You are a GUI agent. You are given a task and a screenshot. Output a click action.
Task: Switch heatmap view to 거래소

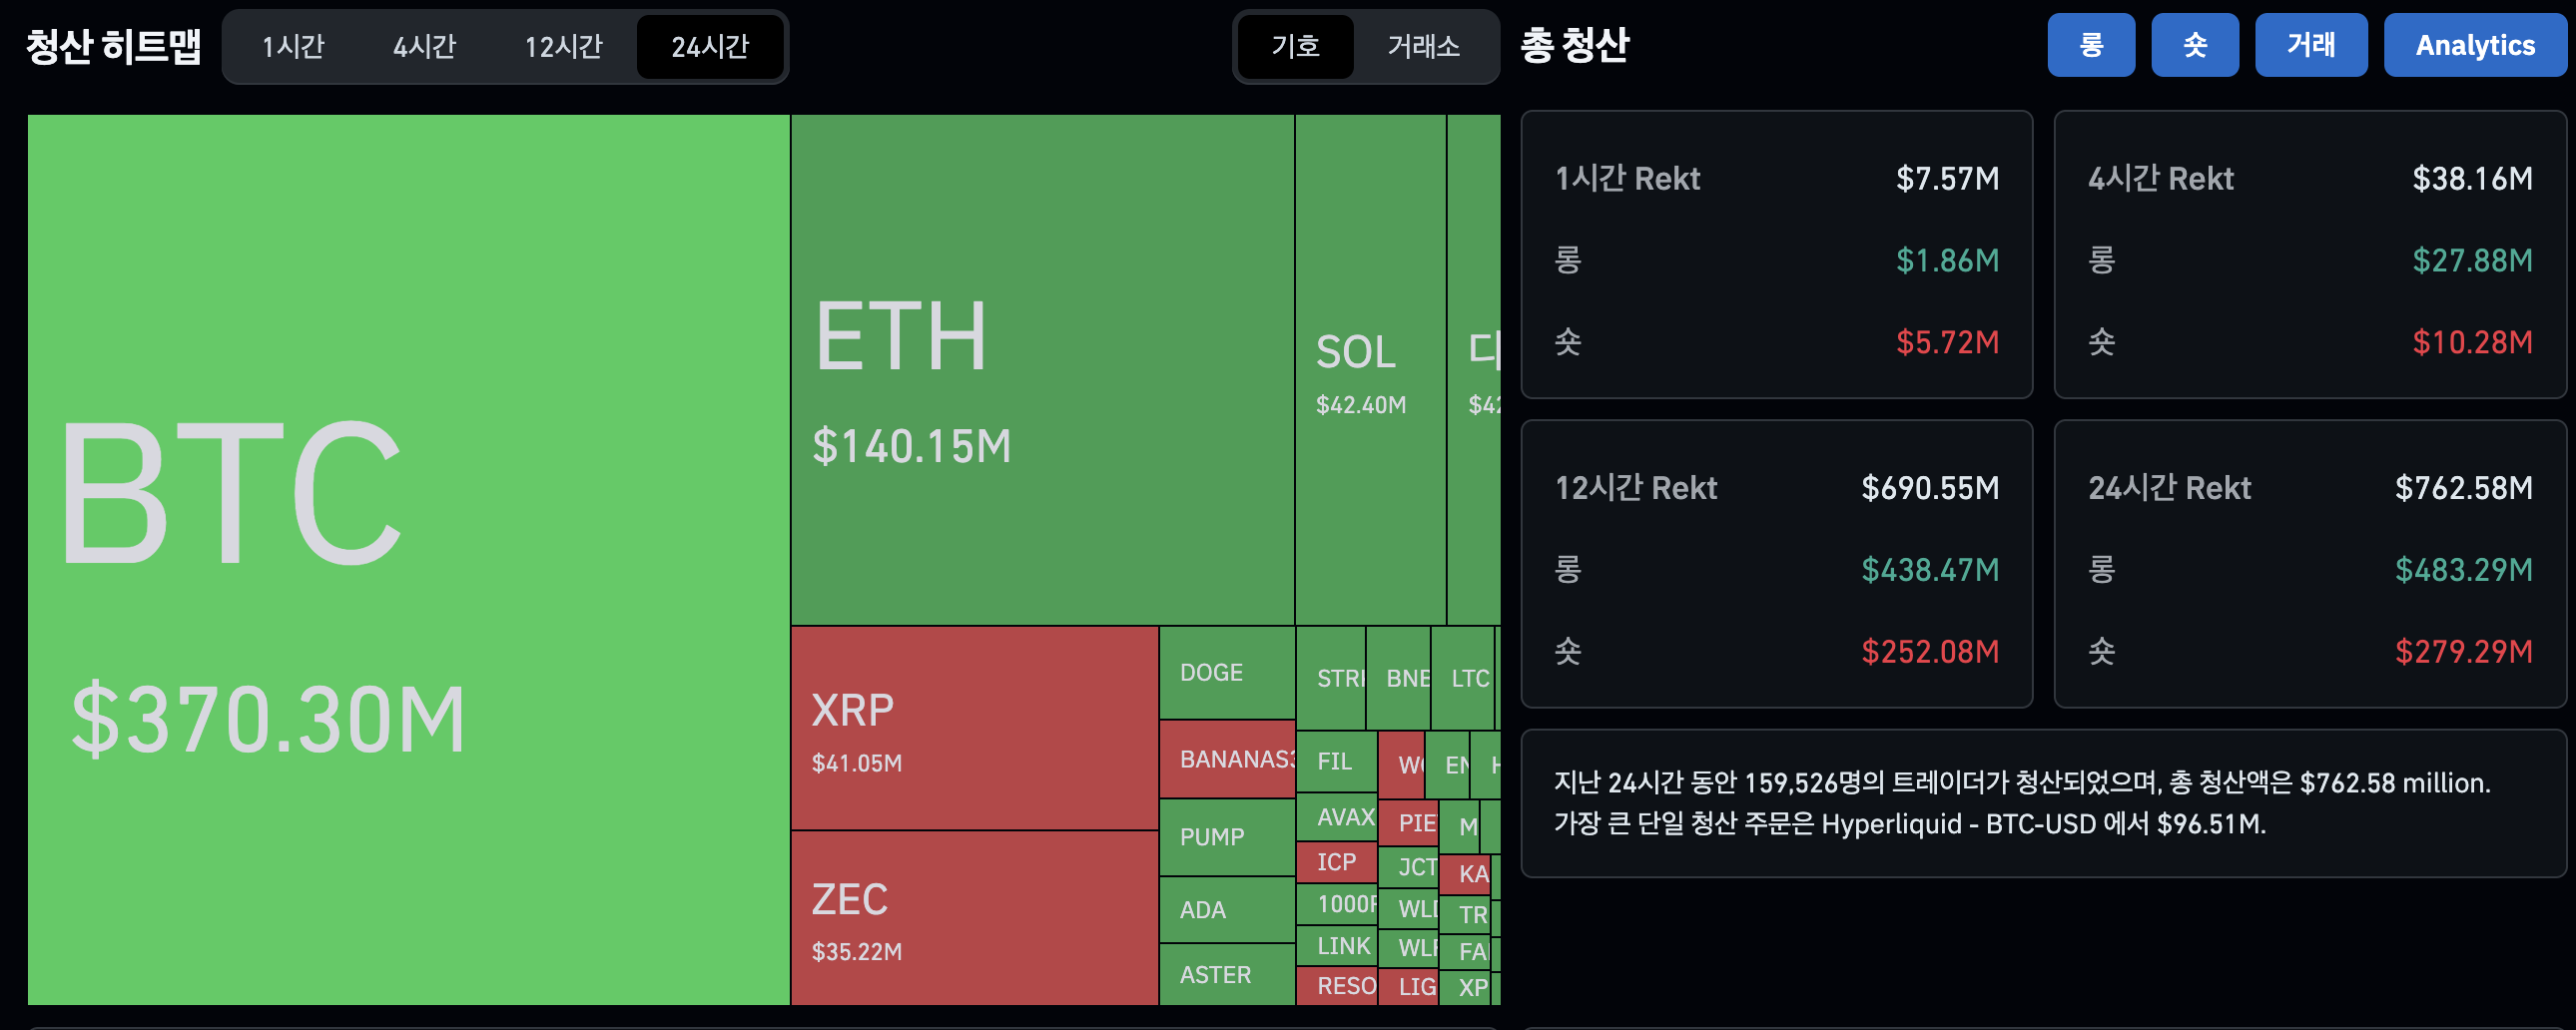1424,47
